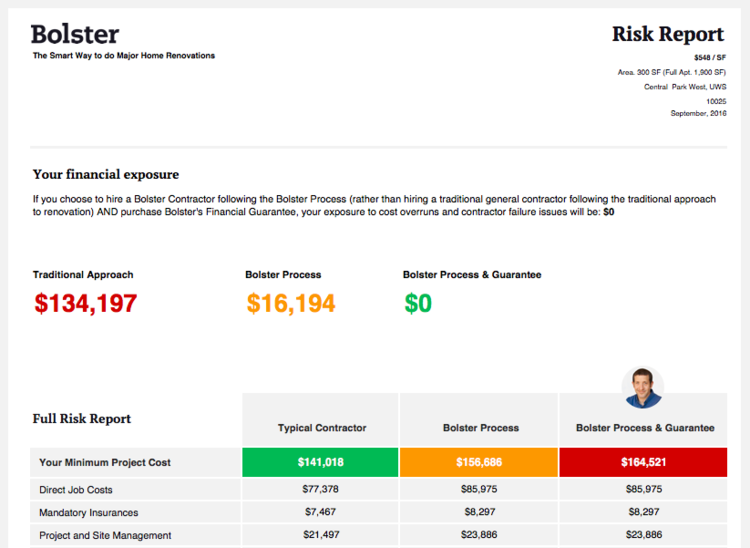
Task: Select $8,297 in Bolster Process & Guarantee column
Action: pos(644,512)
